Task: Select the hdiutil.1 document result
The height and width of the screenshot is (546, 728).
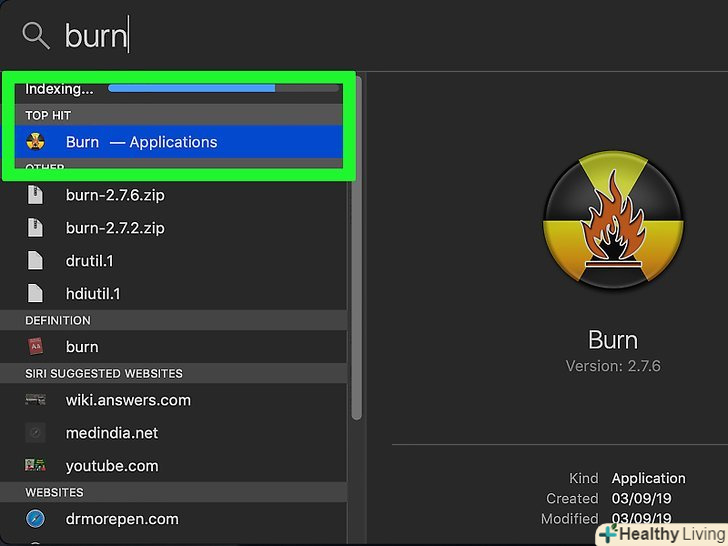Action: click(x=173, y=294)
